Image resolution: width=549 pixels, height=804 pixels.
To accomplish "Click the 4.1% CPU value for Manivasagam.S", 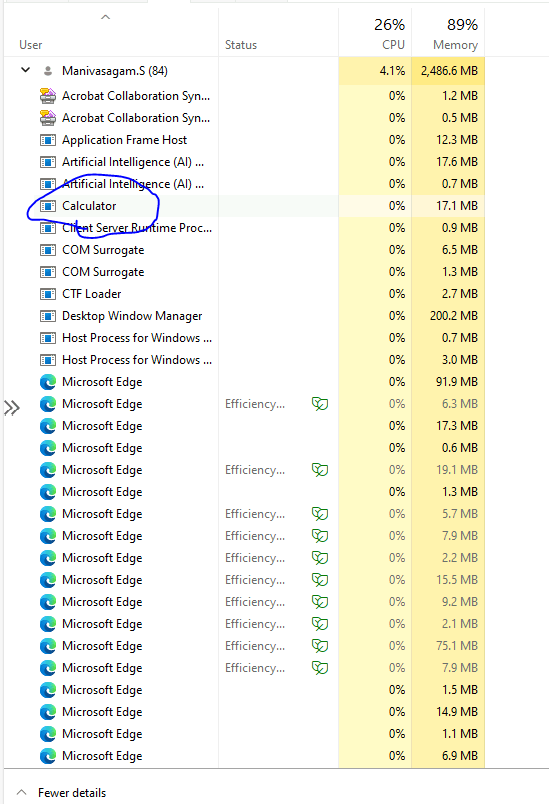I will pos(392,71).
